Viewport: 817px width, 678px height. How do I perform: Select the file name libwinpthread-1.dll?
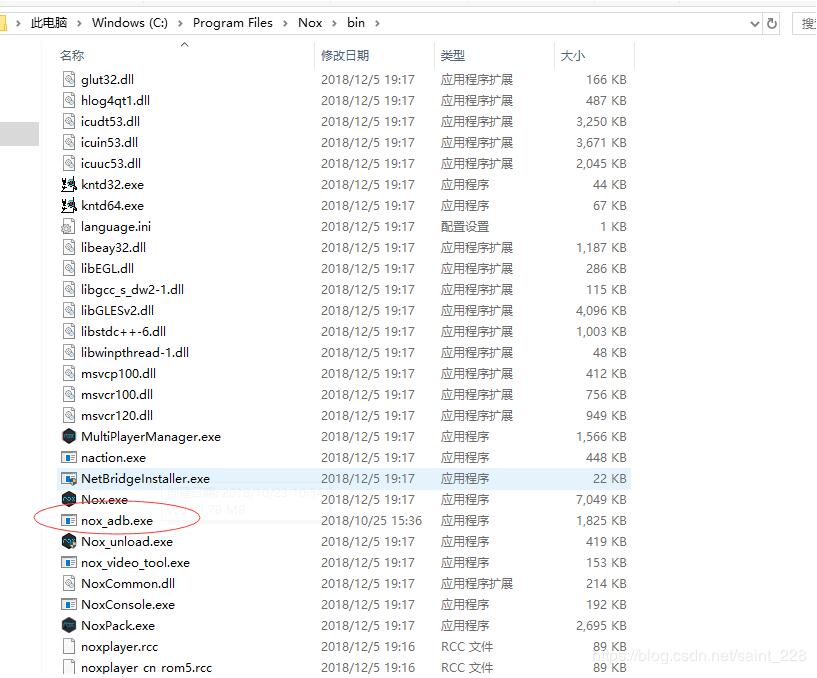(x=135, y=353)
